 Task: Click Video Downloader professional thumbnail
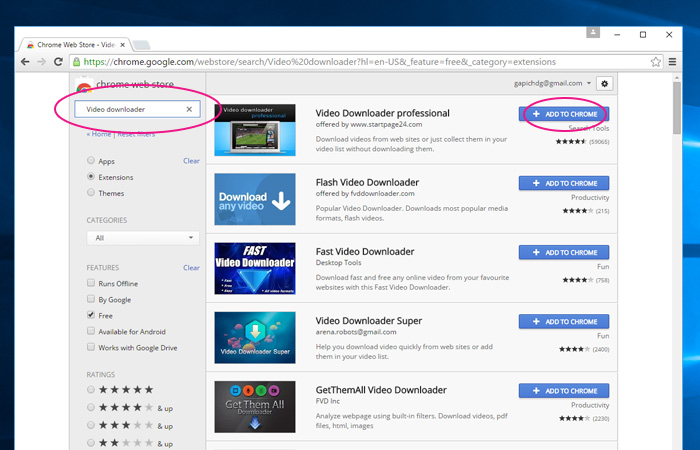[255, 130]
